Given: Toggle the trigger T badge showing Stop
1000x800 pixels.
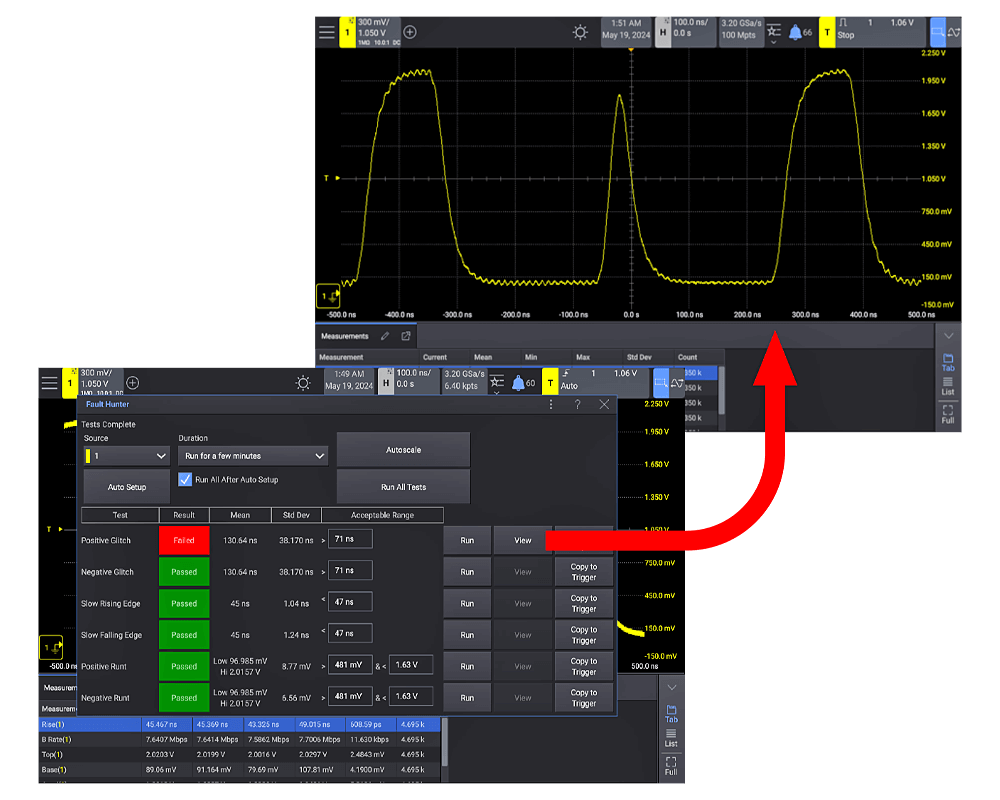Looking at the screenshot, I should (827, 32).
